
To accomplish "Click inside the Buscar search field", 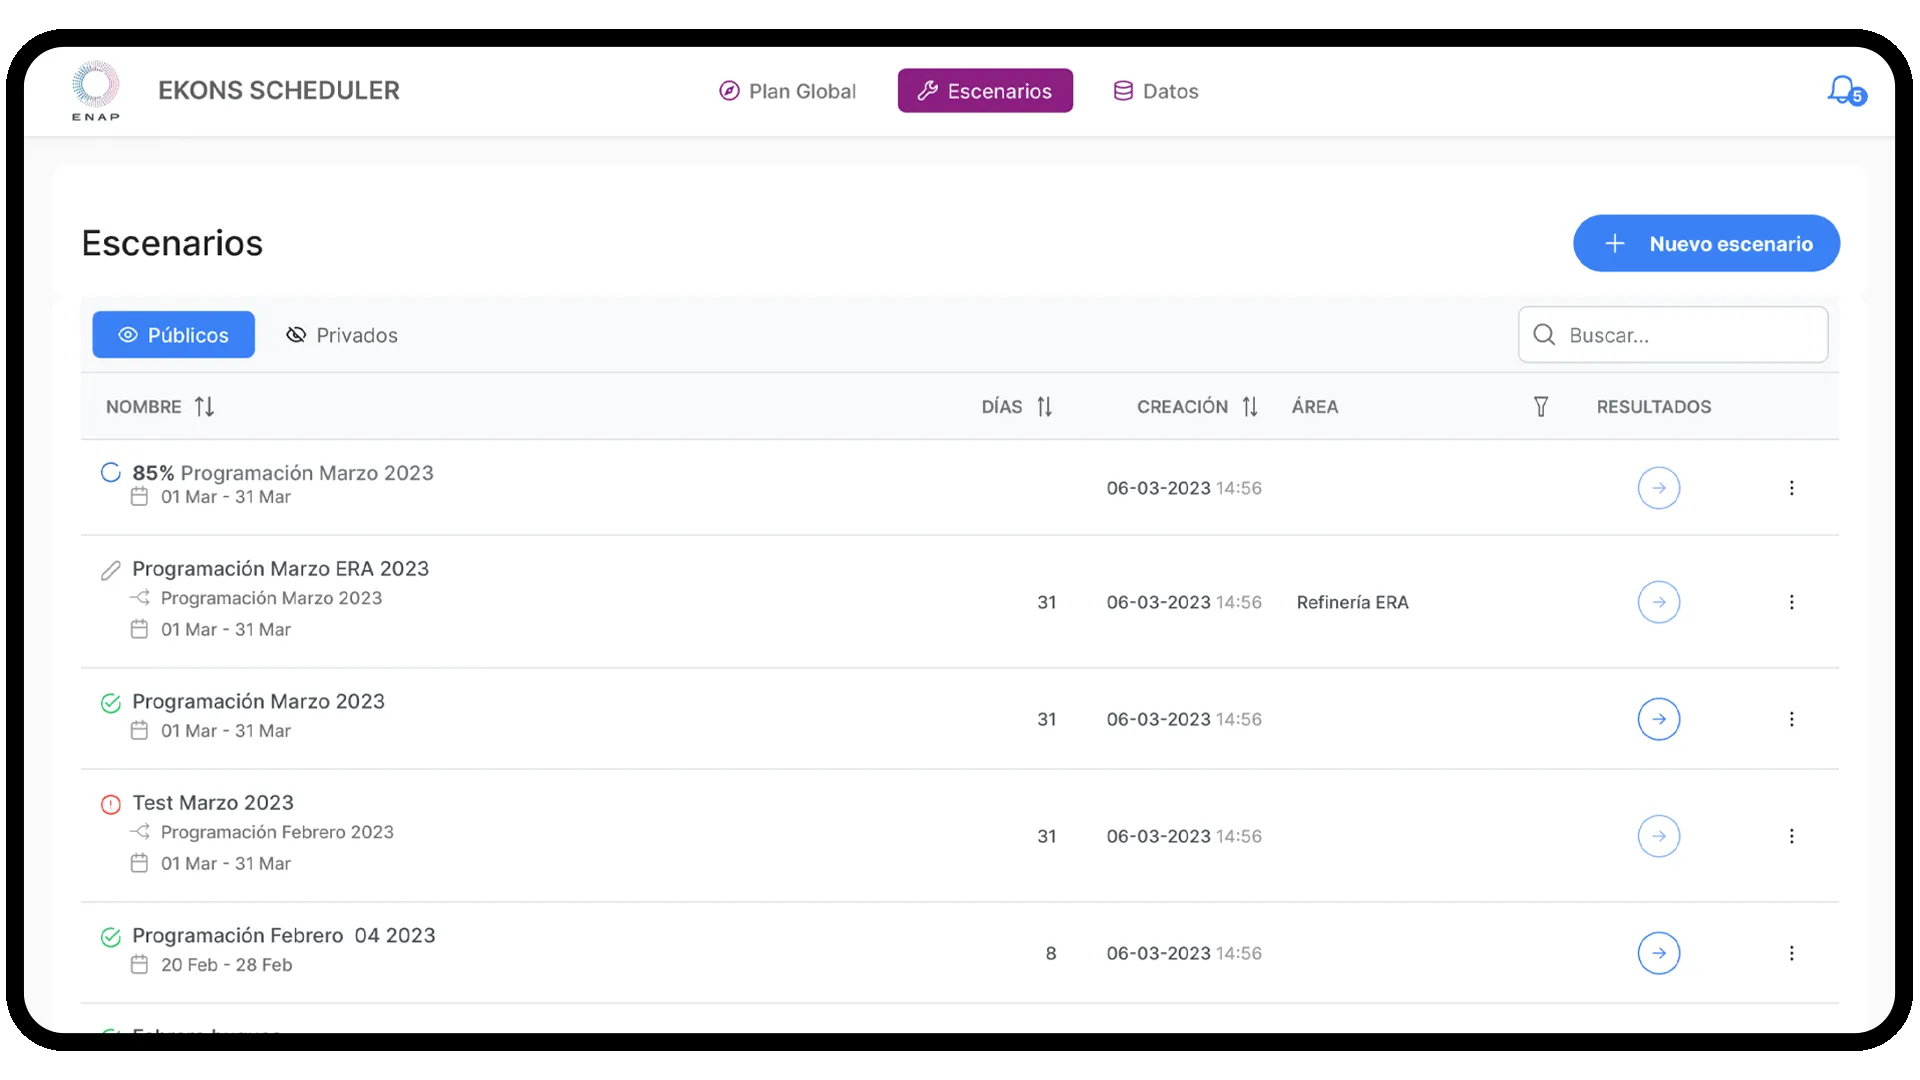I will click(1680, 335).
